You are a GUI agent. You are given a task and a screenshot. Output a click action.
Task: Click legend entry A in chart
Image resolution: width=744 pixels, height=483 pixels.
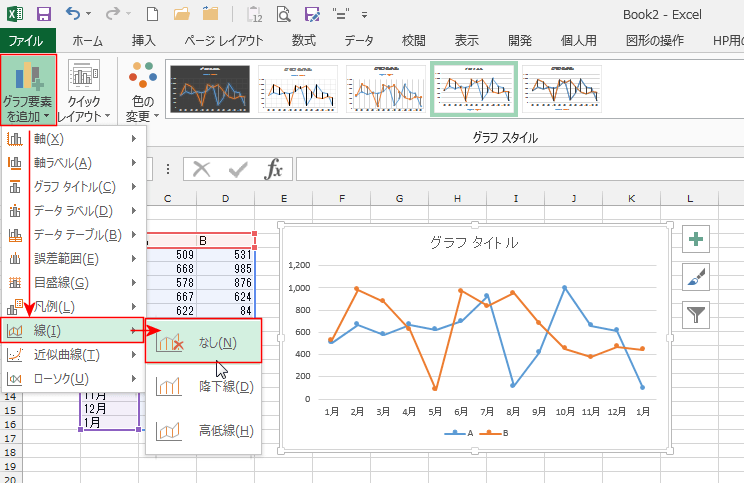click(459, 433)
